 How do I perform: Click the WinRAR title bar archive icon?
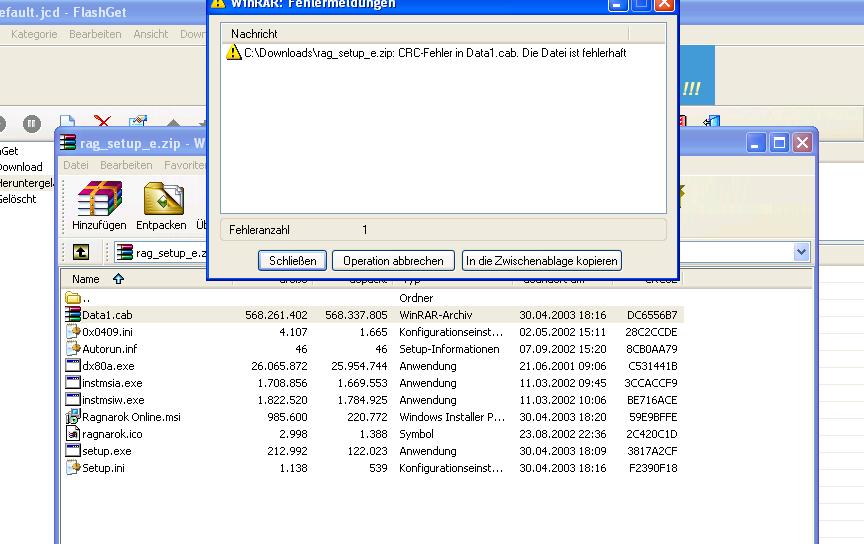coord(68,143)
